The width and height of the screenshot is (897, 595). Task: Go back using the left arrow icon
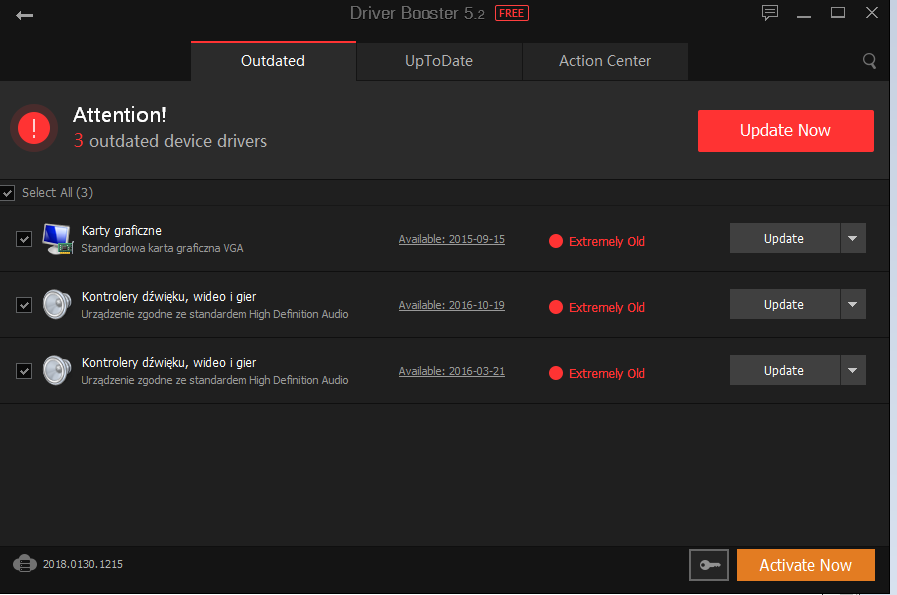point(25,15)
